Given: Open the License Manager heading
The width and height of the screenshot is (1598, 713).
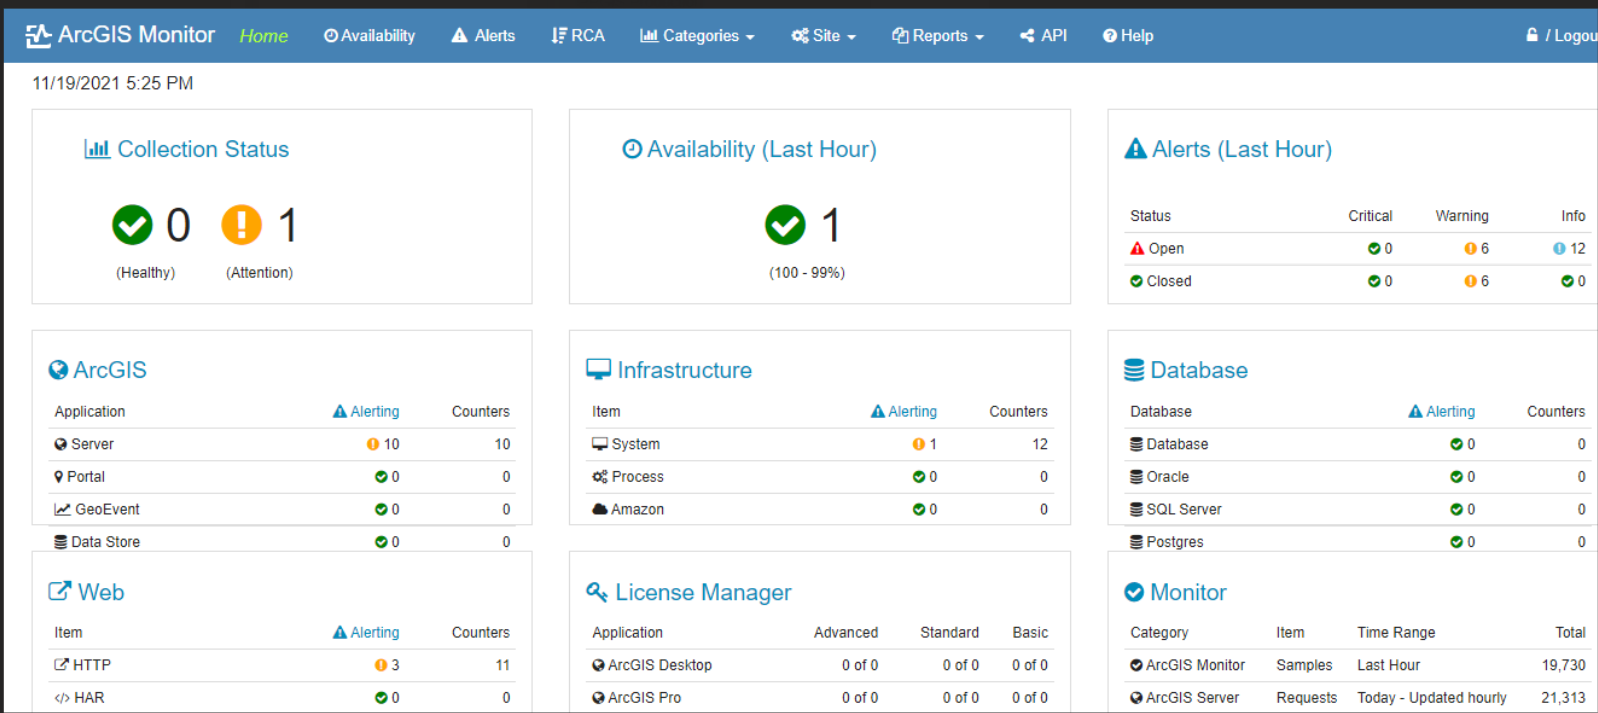Looking at the screenshot, I should pyautogui.click(x=703, y=592).
